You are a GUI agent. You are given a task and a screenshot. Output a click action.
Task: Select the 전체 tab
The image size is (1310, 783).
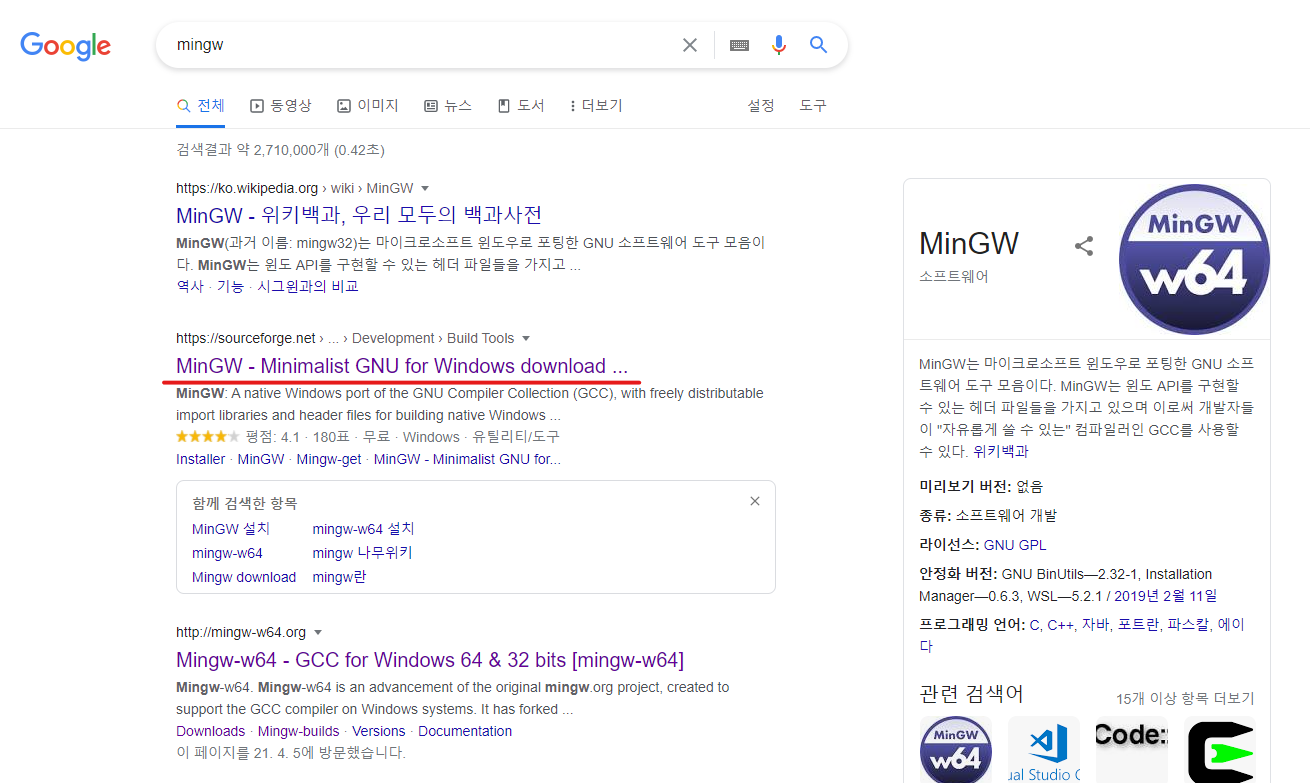(201, 105)
